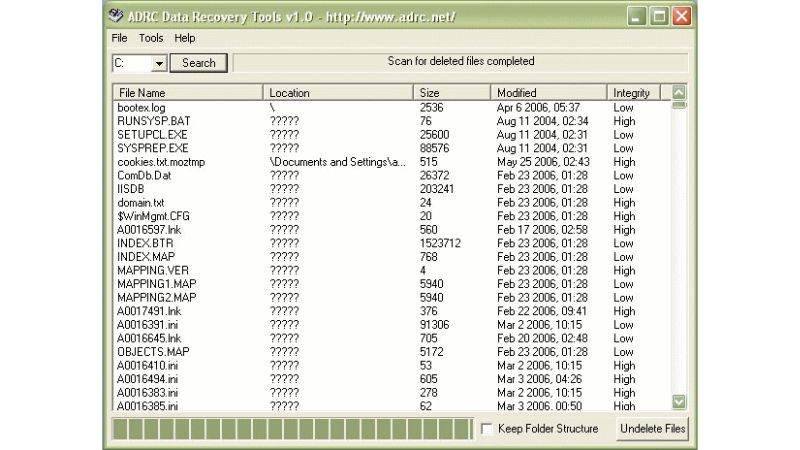Sort by Integrity column header
Viewport: 800px width, 450px height.
(x=633, y=93)
